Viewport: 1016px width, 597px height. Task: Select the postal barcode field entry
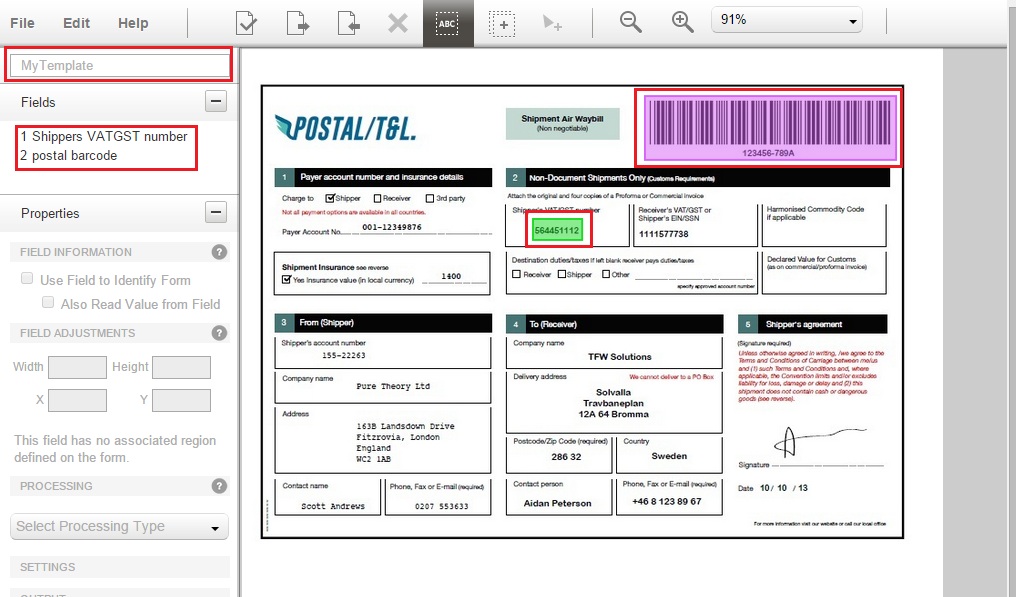[x=69, y=155]
